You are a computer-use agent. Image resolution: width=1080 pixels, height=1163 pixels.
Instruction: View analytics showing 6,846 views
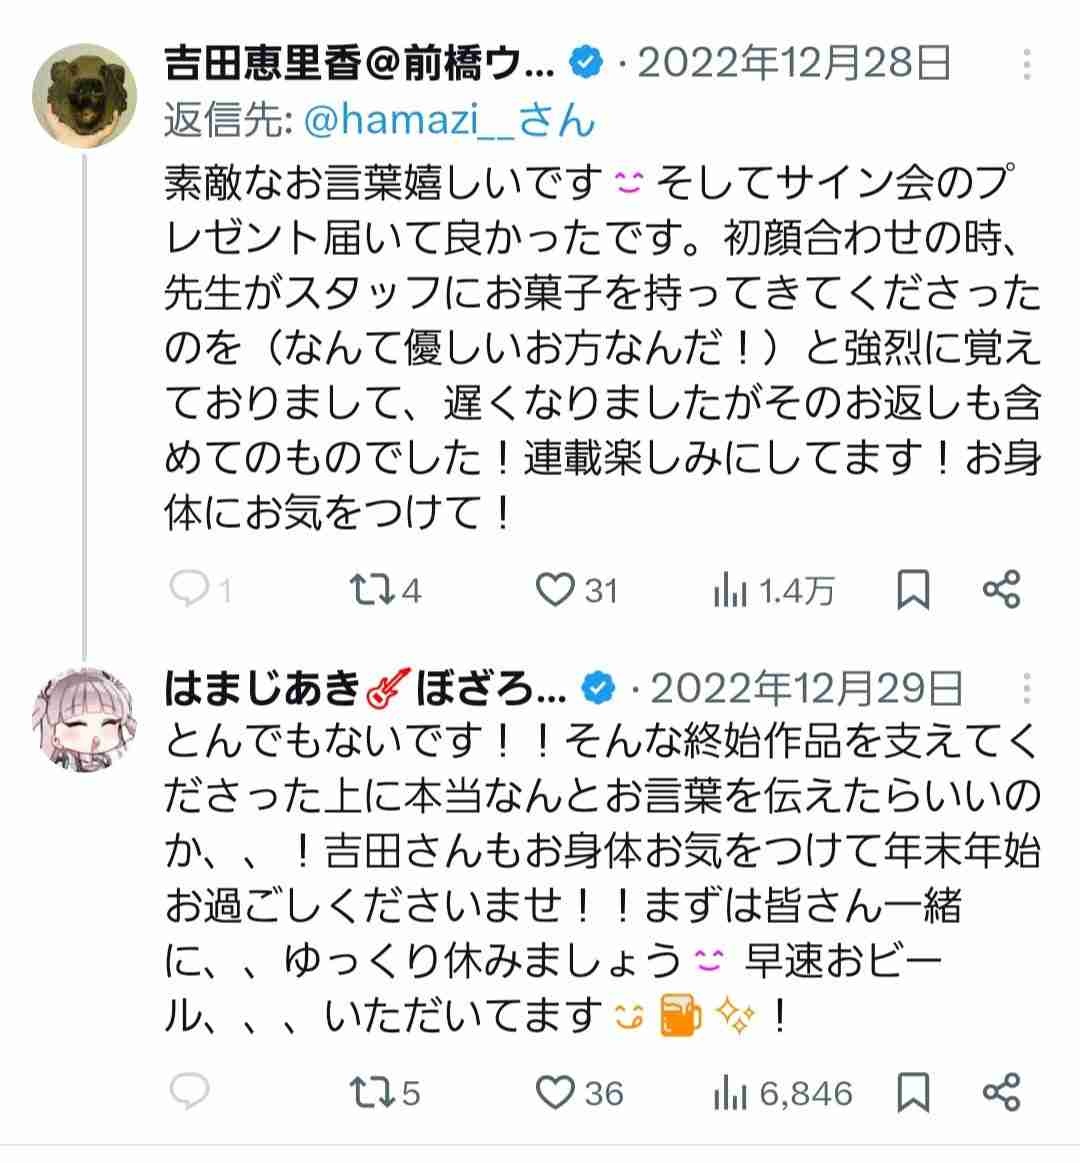coord(731,1094)
